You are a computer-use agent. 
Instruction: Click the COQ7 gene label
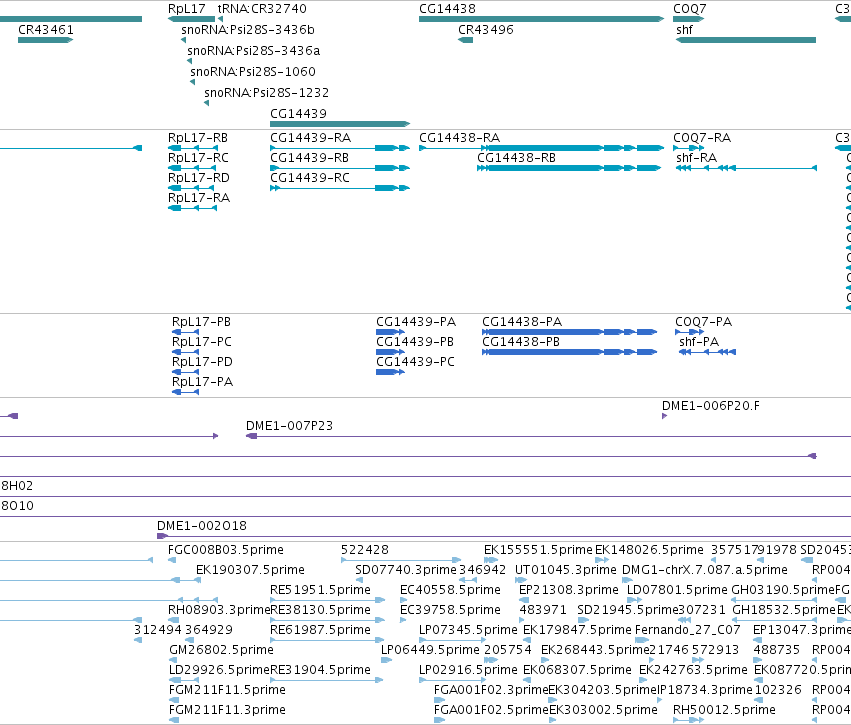(x=690, y=9)
